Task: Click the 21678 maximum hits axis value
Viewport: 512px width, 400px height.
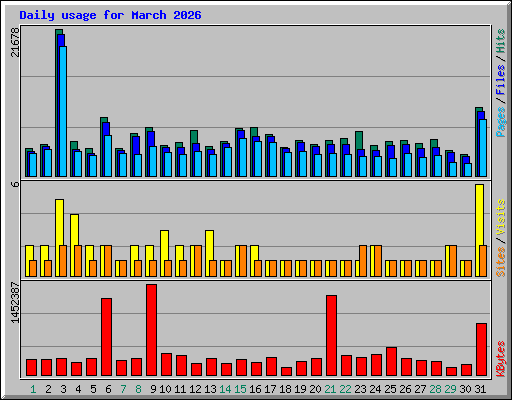Action: coord(15,42)
